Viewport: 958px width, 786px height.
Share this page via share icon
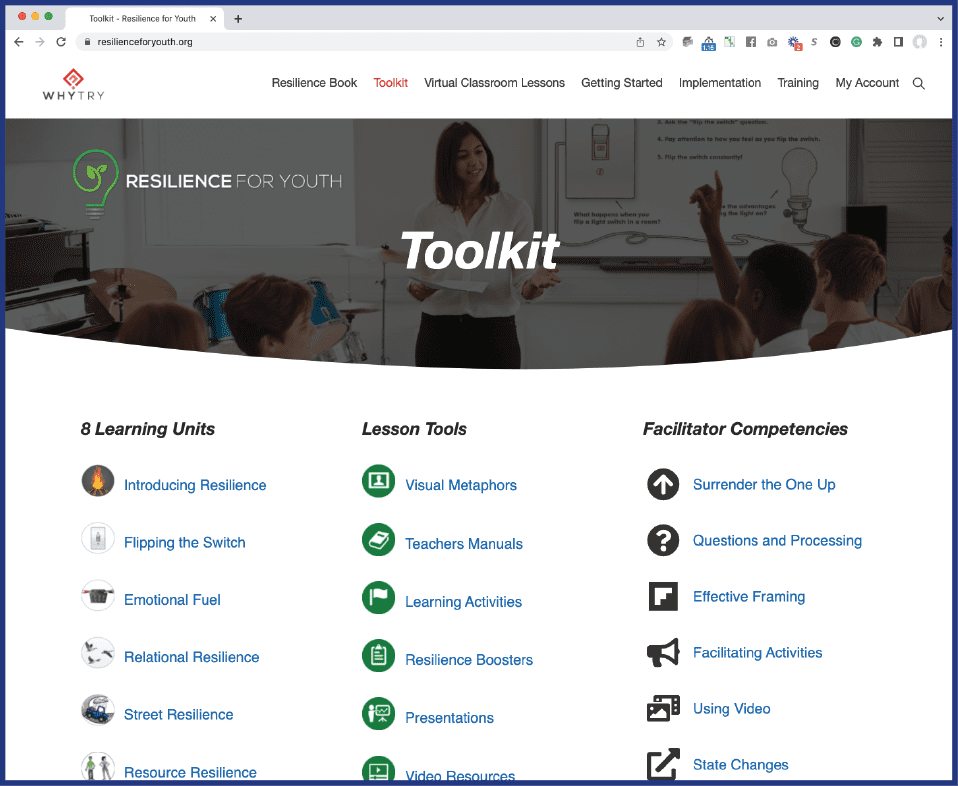click(640, 42)
